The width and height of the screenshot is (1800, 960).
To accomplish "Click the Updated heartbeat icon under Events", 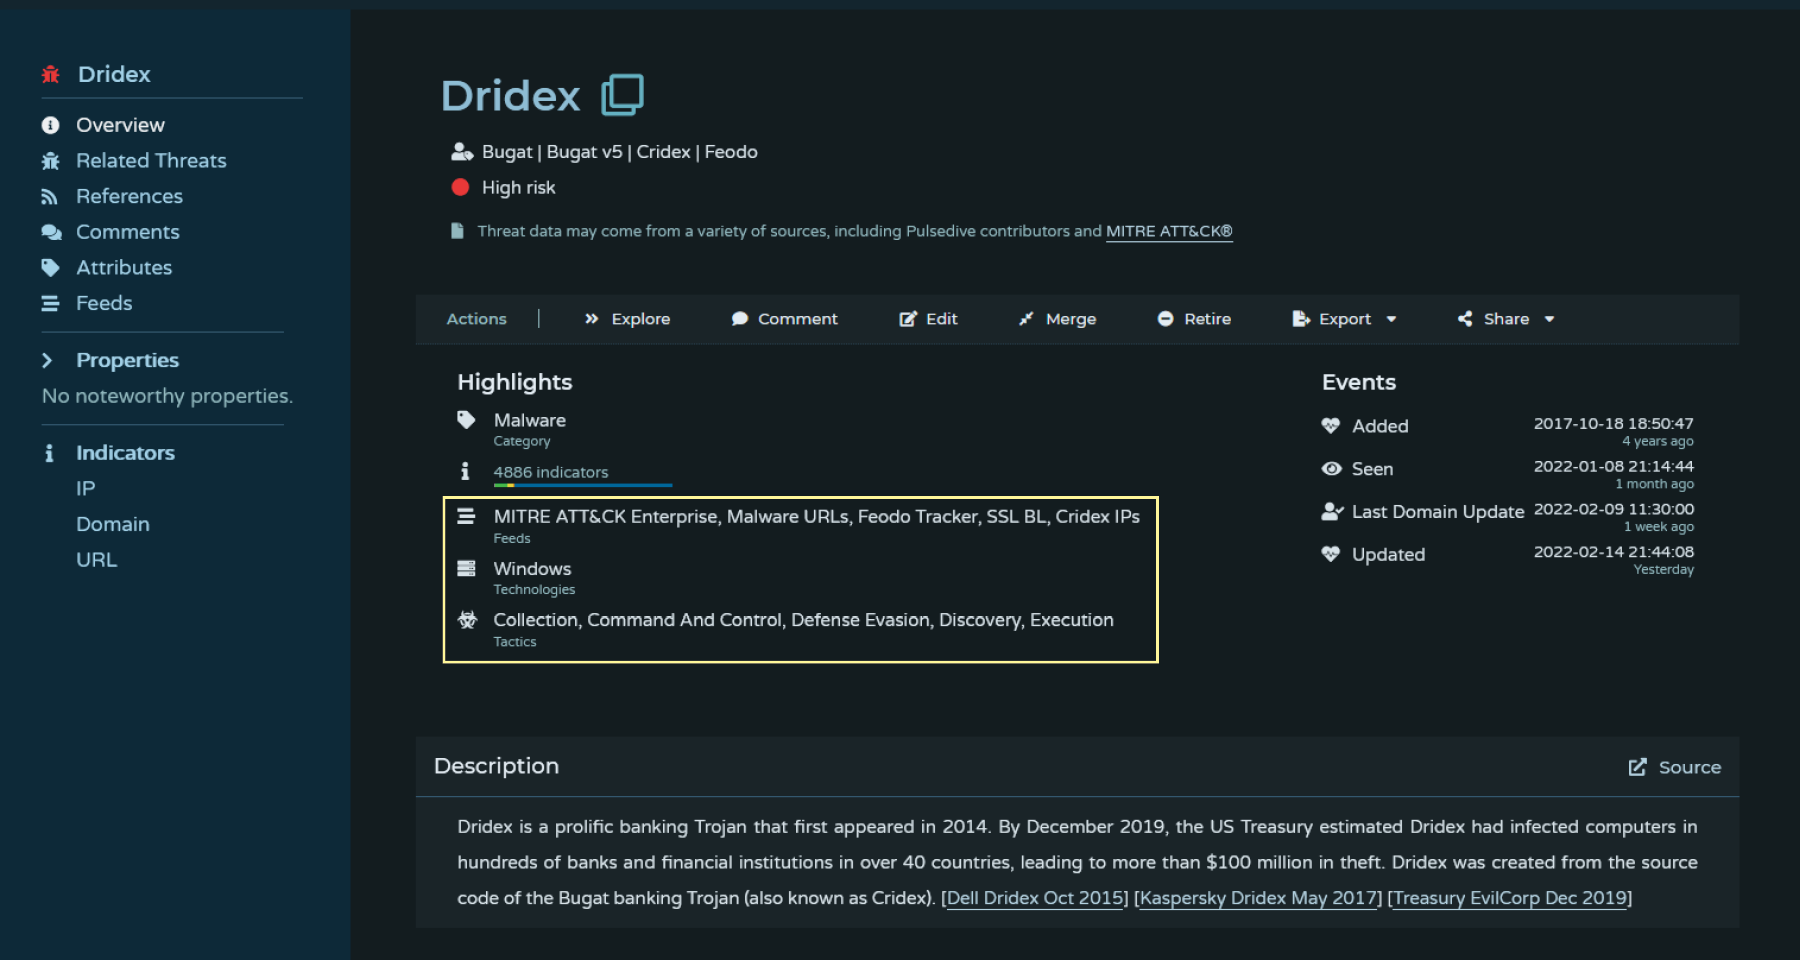I will pyautogui.click(x=1331, y=554).
